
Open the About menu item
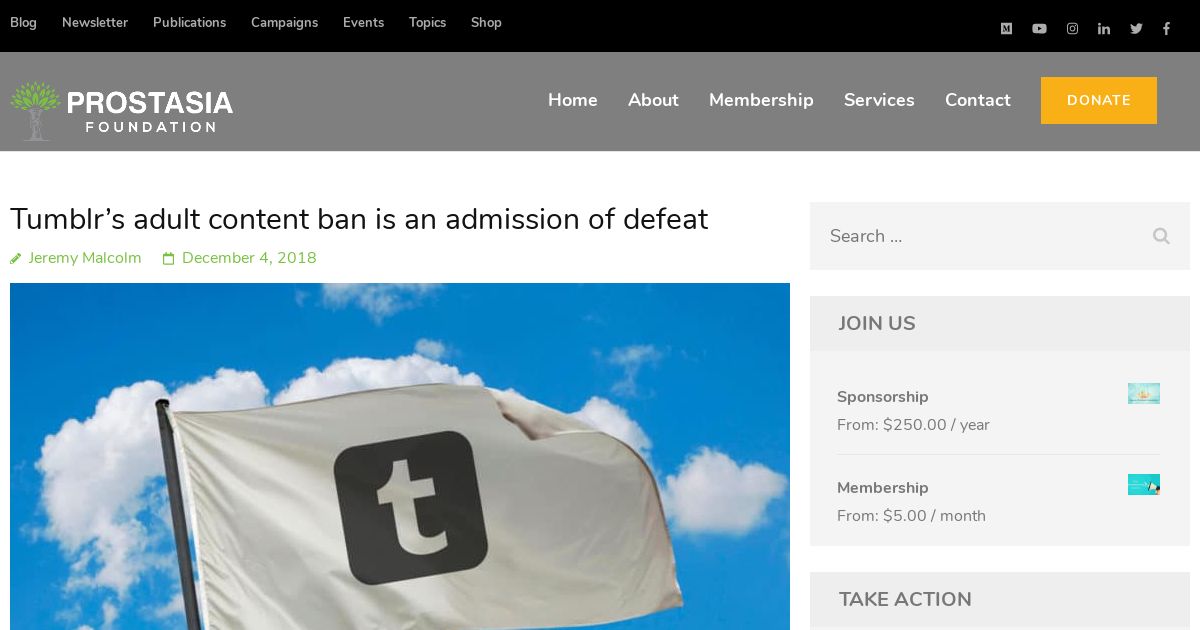[x=653, y=100]
